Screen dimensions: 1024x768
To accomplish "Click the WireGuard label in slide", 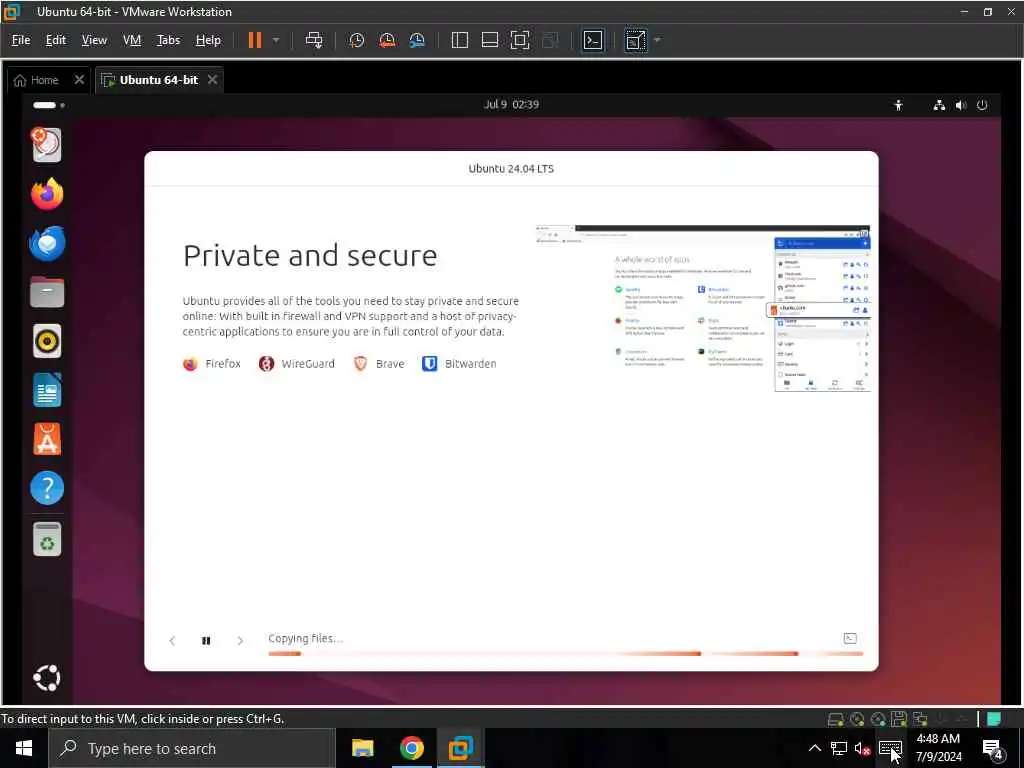I will (308, 364).
